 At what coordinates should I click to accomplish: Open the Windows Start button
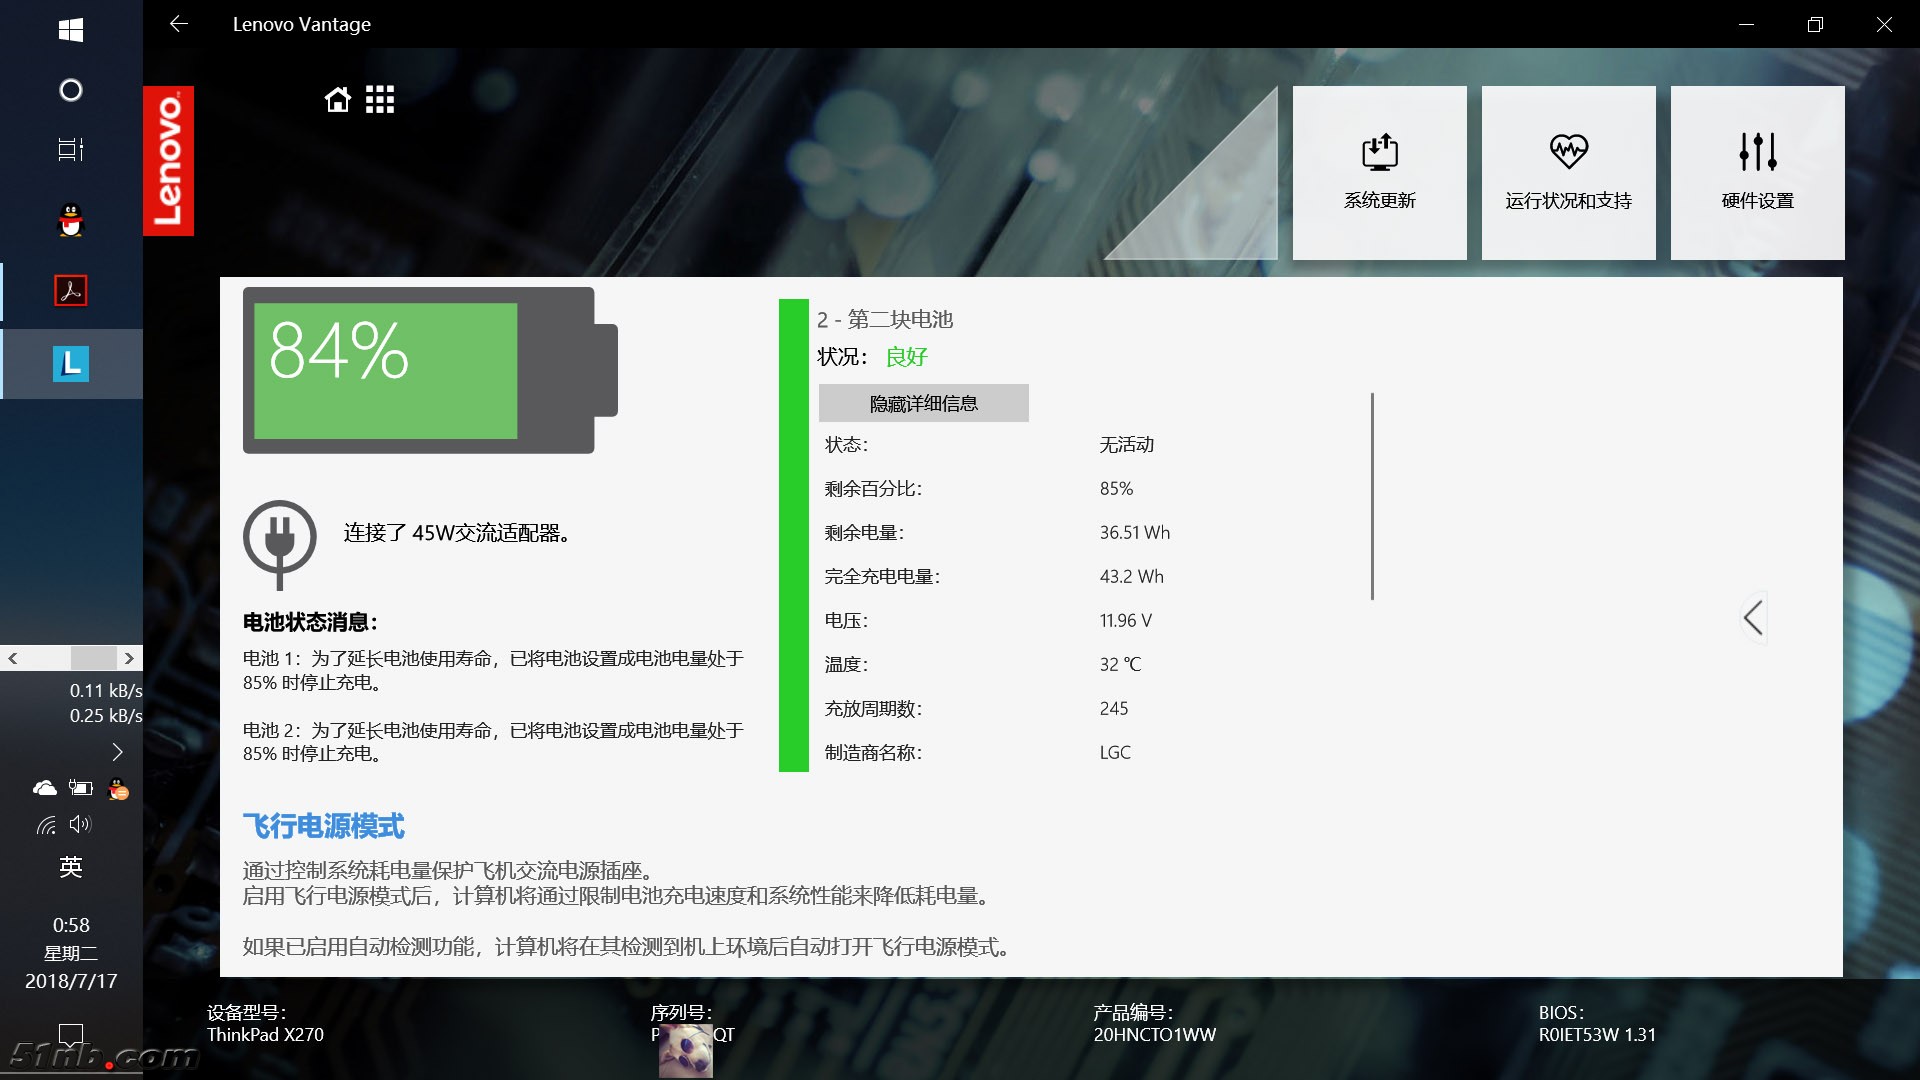[x=71, y=30]
